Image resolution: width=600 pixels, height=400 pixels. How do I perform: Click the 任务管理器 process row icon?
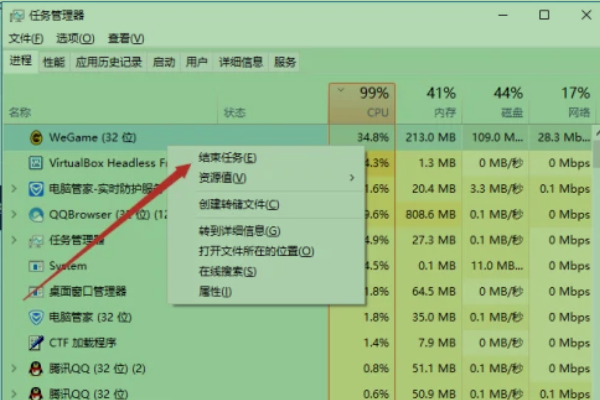coord(36,240)
